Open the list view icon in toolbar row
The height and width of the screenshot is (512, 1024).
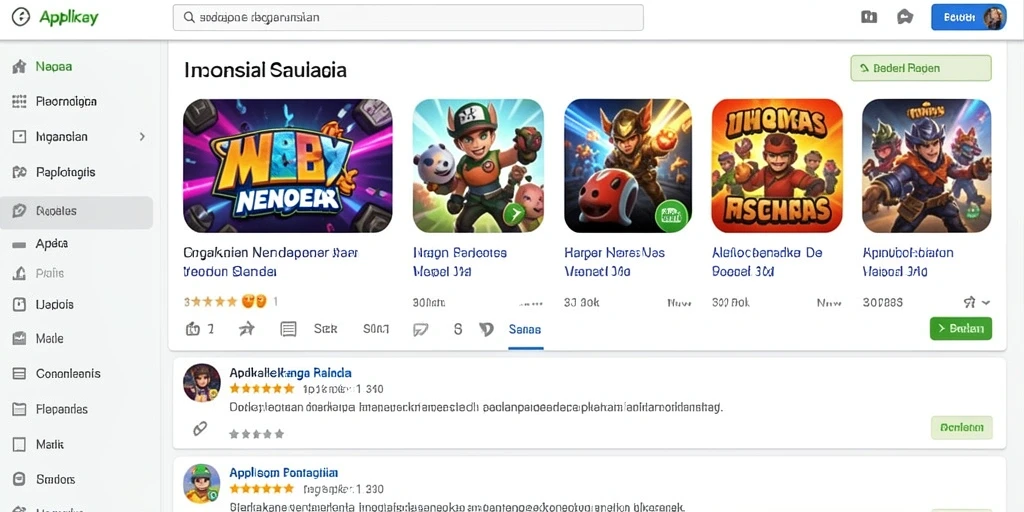[288, 329]
